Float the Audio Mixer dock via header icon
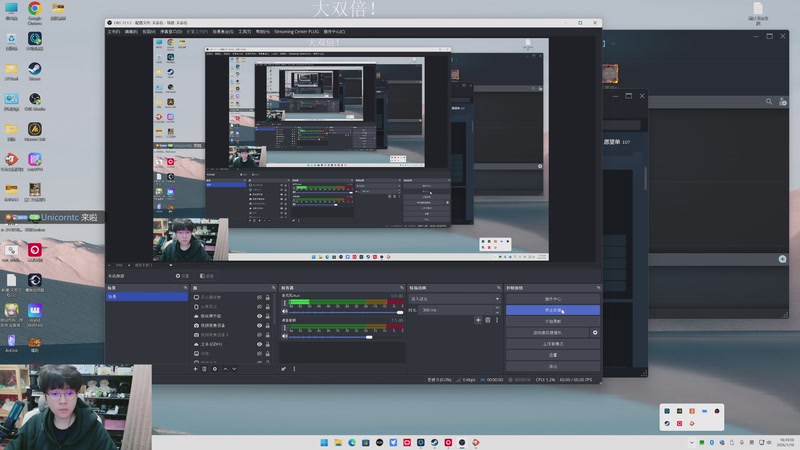 coord(402,288)
